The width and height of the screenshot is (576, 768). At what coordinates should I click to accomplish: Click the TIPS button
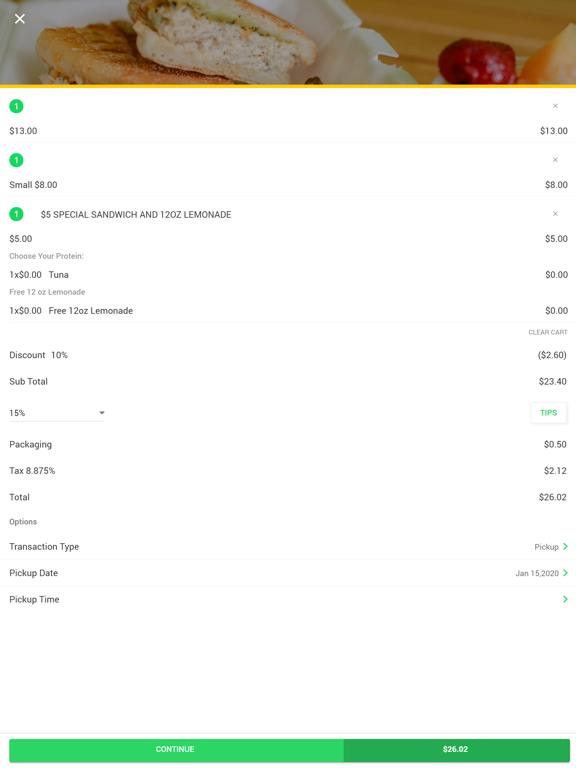click(x=549, y=412)
